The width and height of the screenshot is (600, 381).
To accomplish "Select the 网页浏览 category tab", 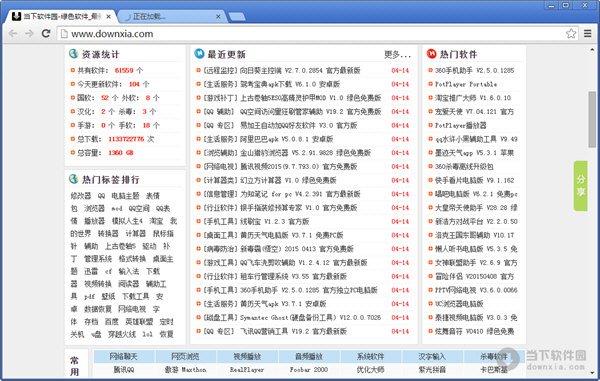I will coord(185,357).
